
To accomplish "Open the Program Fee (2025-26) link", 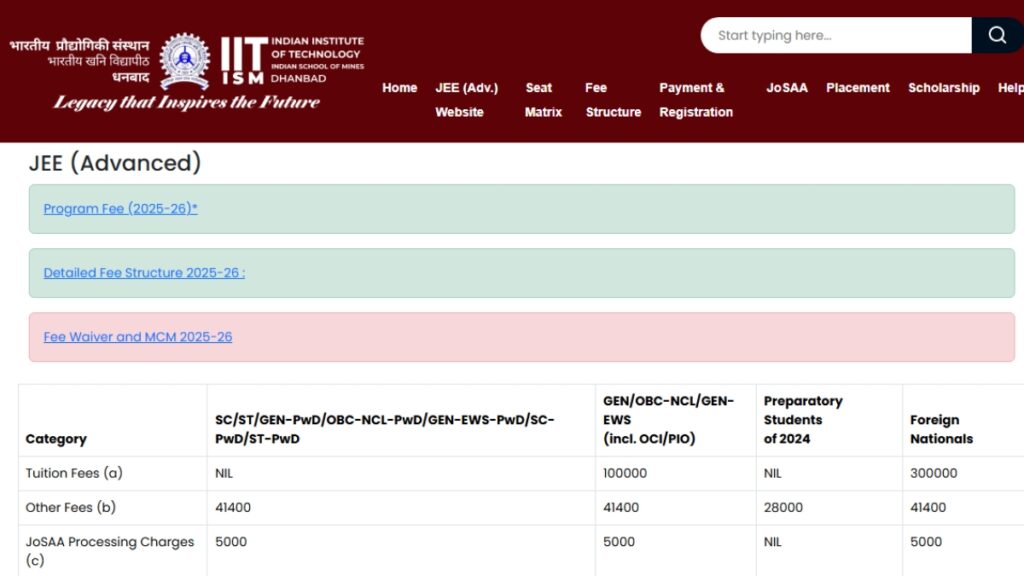I will [120, 209].
